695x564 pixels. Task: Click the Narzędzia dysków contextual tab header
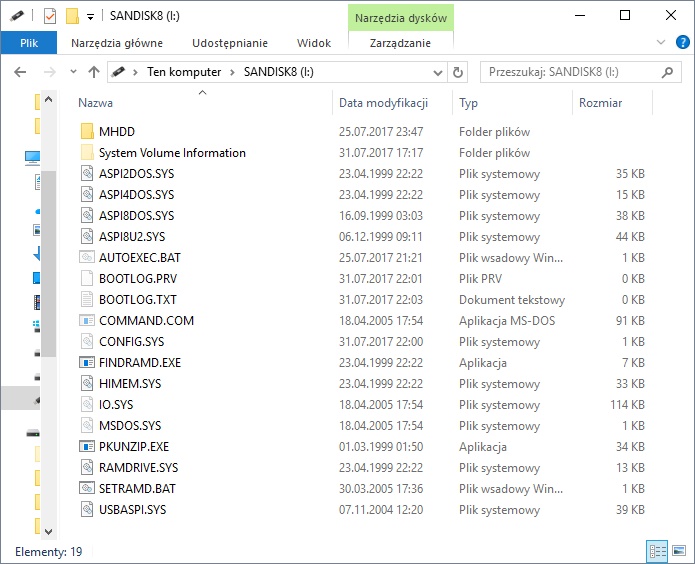pyautogui.click(x=401, y=18)
